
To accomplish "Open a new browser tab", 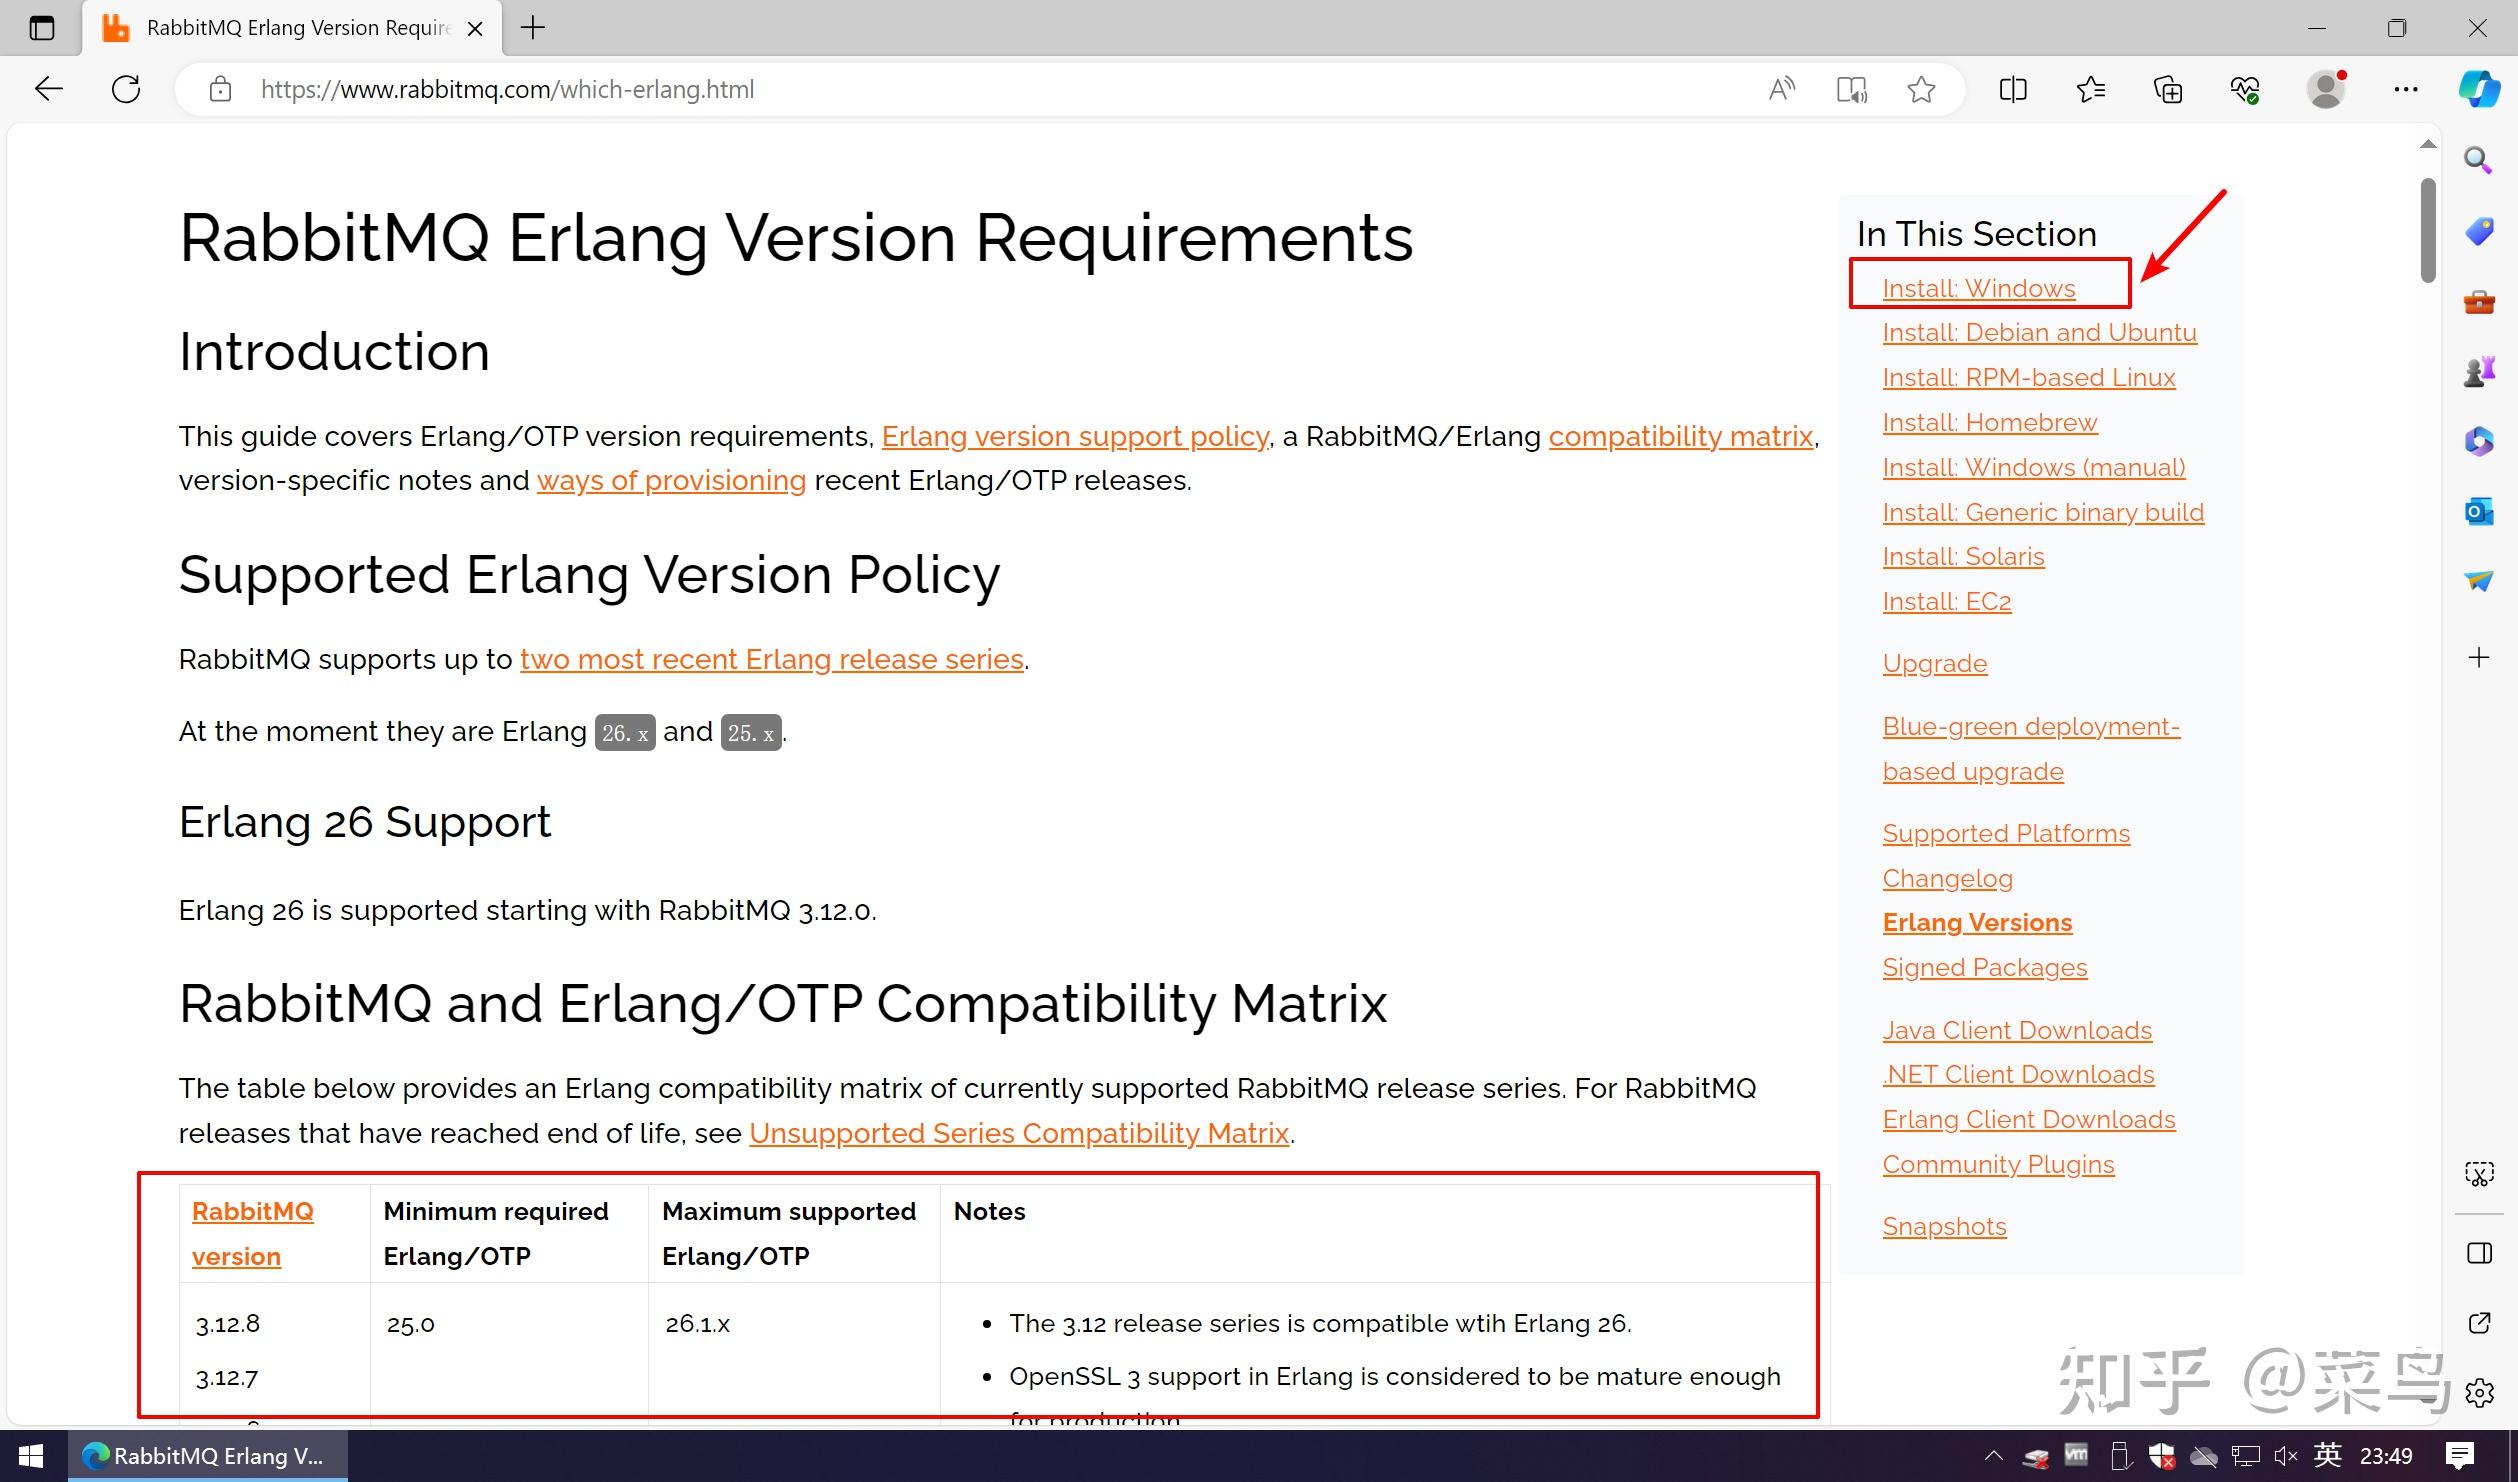I will 533,28.
